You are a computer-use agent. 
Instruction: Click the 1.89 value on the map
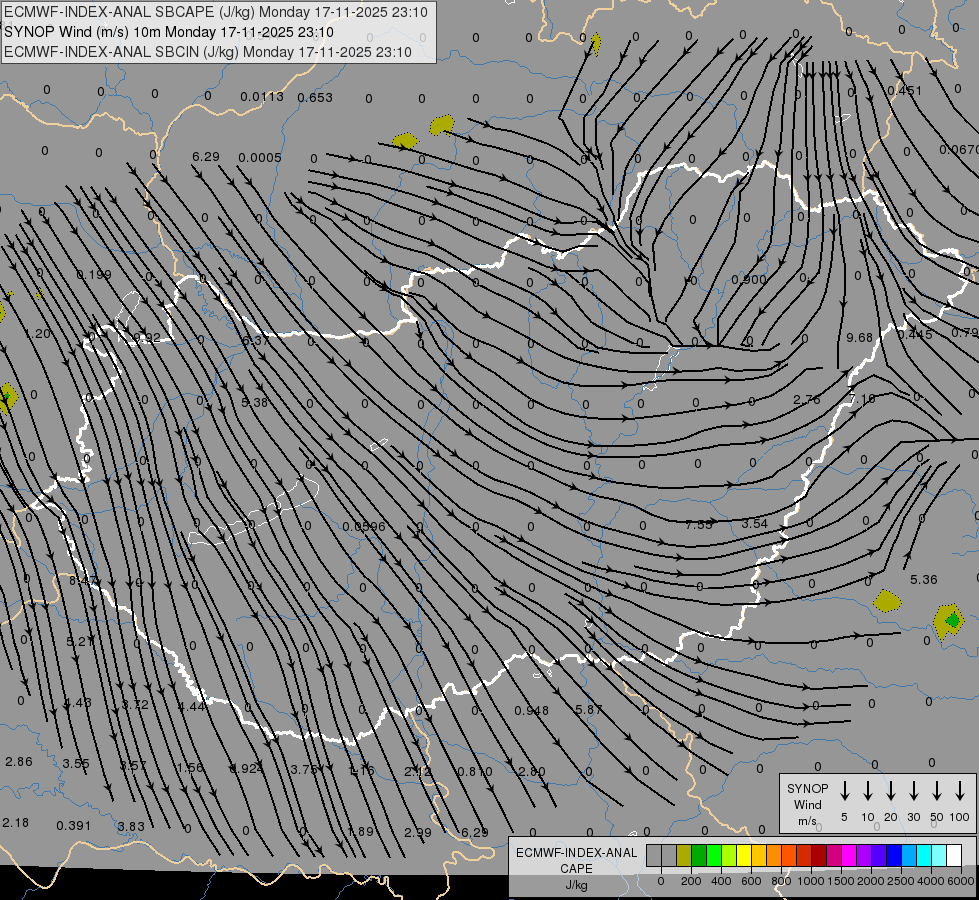360,831
